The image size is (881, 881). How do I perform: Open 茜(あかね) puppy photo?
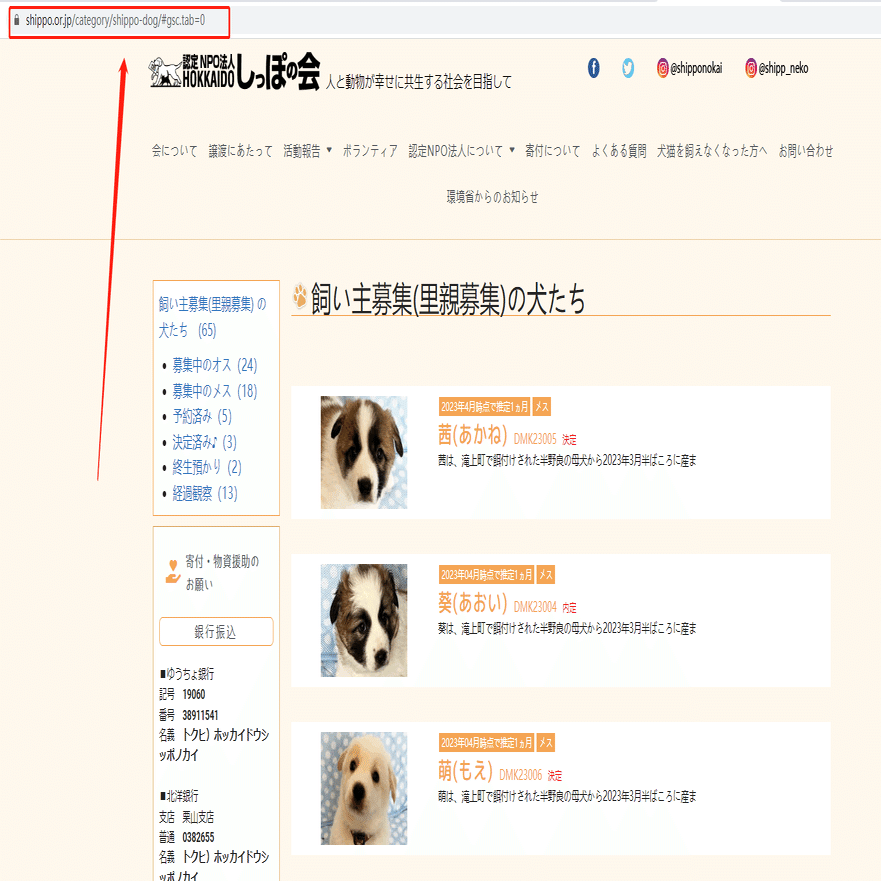pyautogui.click(x=364, y=452)
